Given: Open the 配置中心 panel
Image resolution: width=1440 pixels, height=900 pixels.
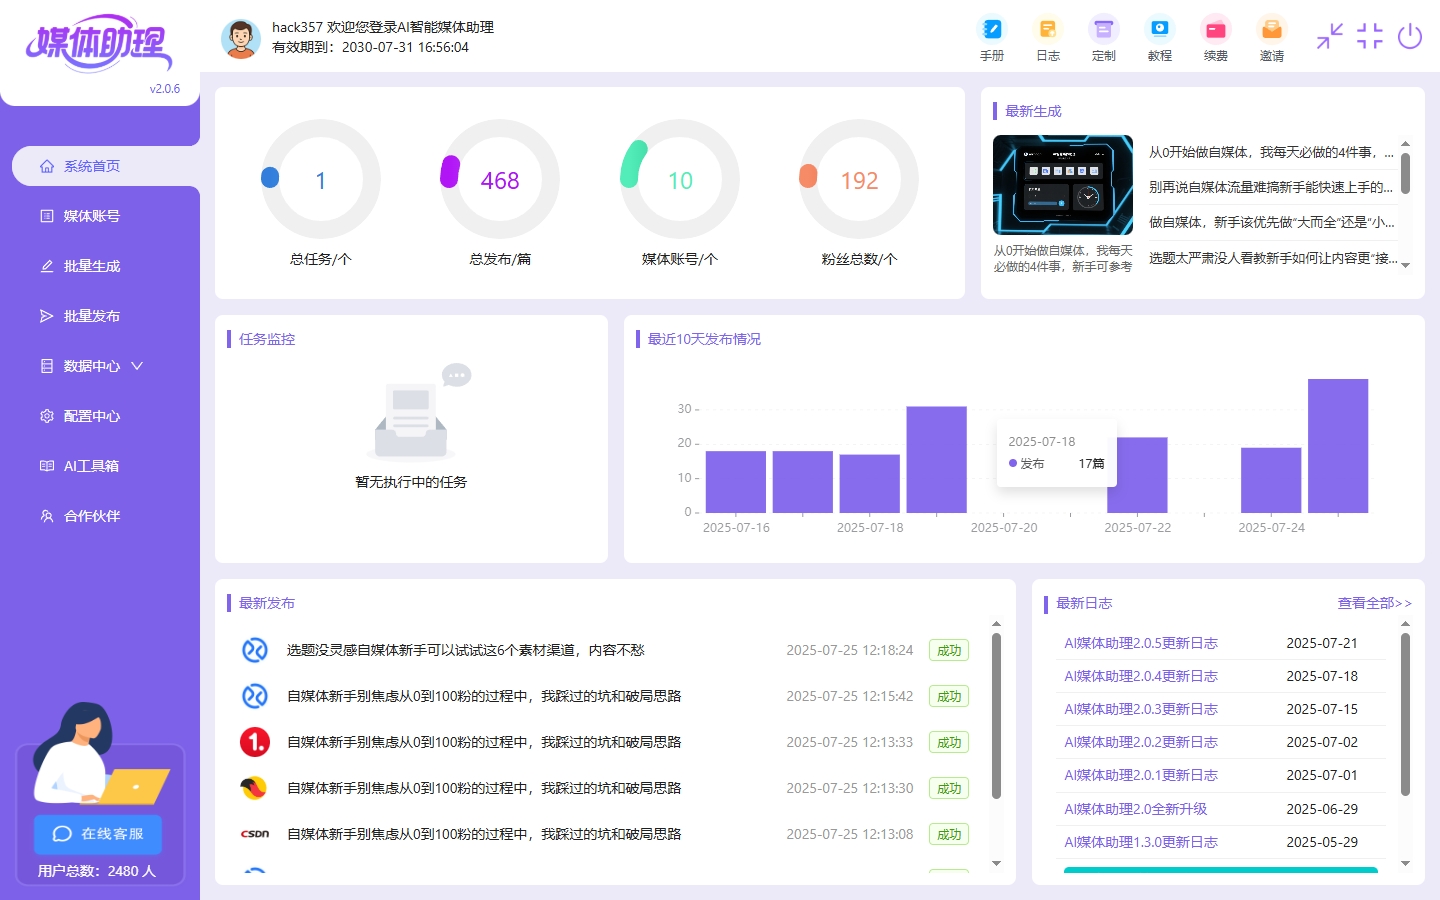Looking at the screenshot, I should [90, 416].
